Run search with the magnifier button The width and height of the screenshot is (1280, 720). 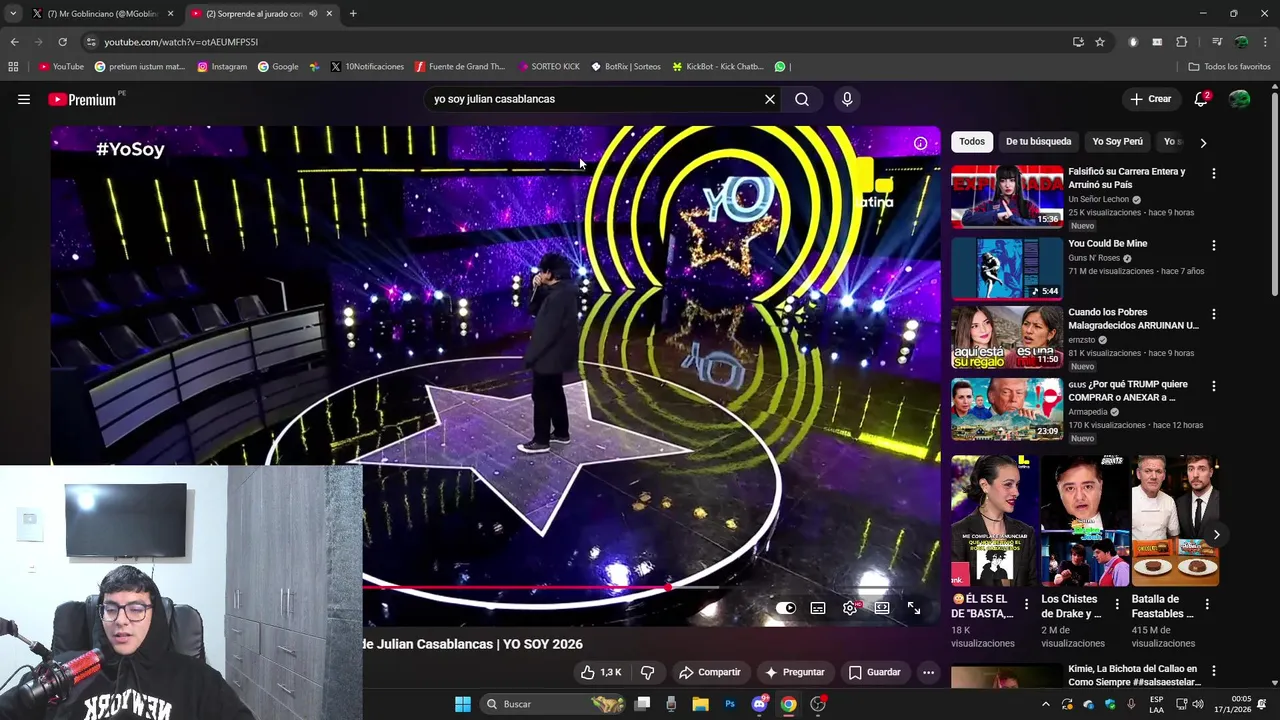tap(802, 99)
